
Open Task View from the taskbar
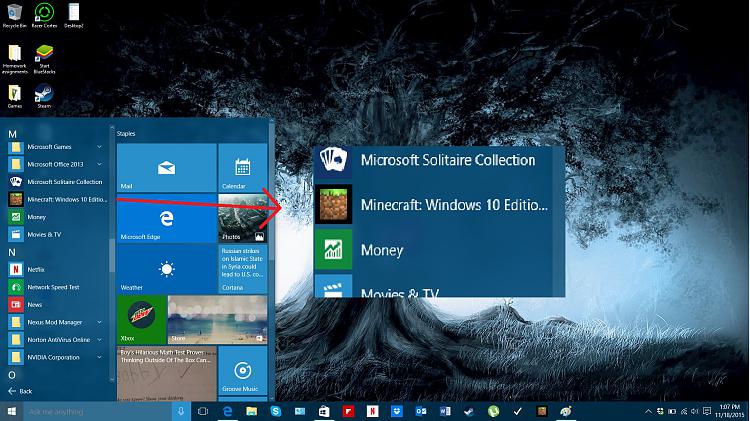pyautogui.click(x=203, y=411)
